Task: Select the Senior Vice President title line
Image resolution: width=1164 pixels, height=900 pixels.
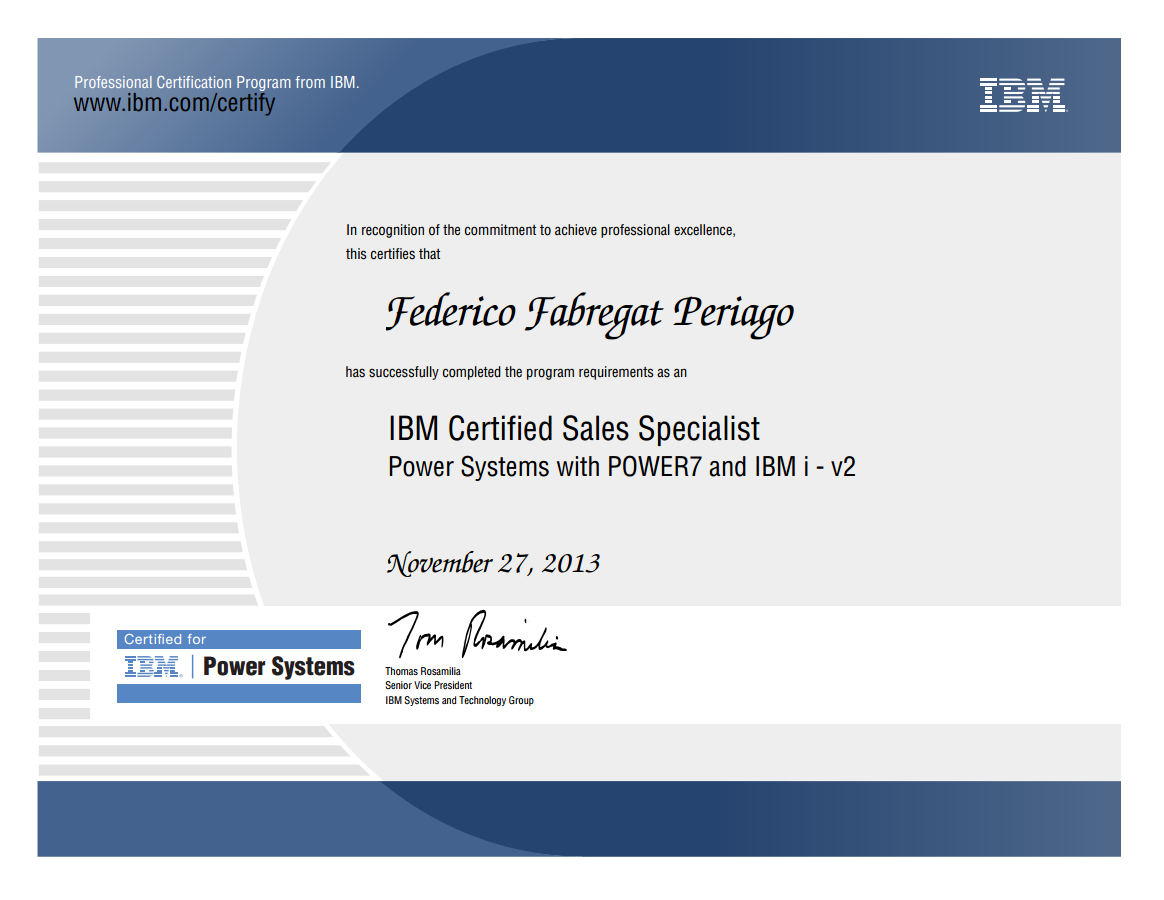Action: 428,686
